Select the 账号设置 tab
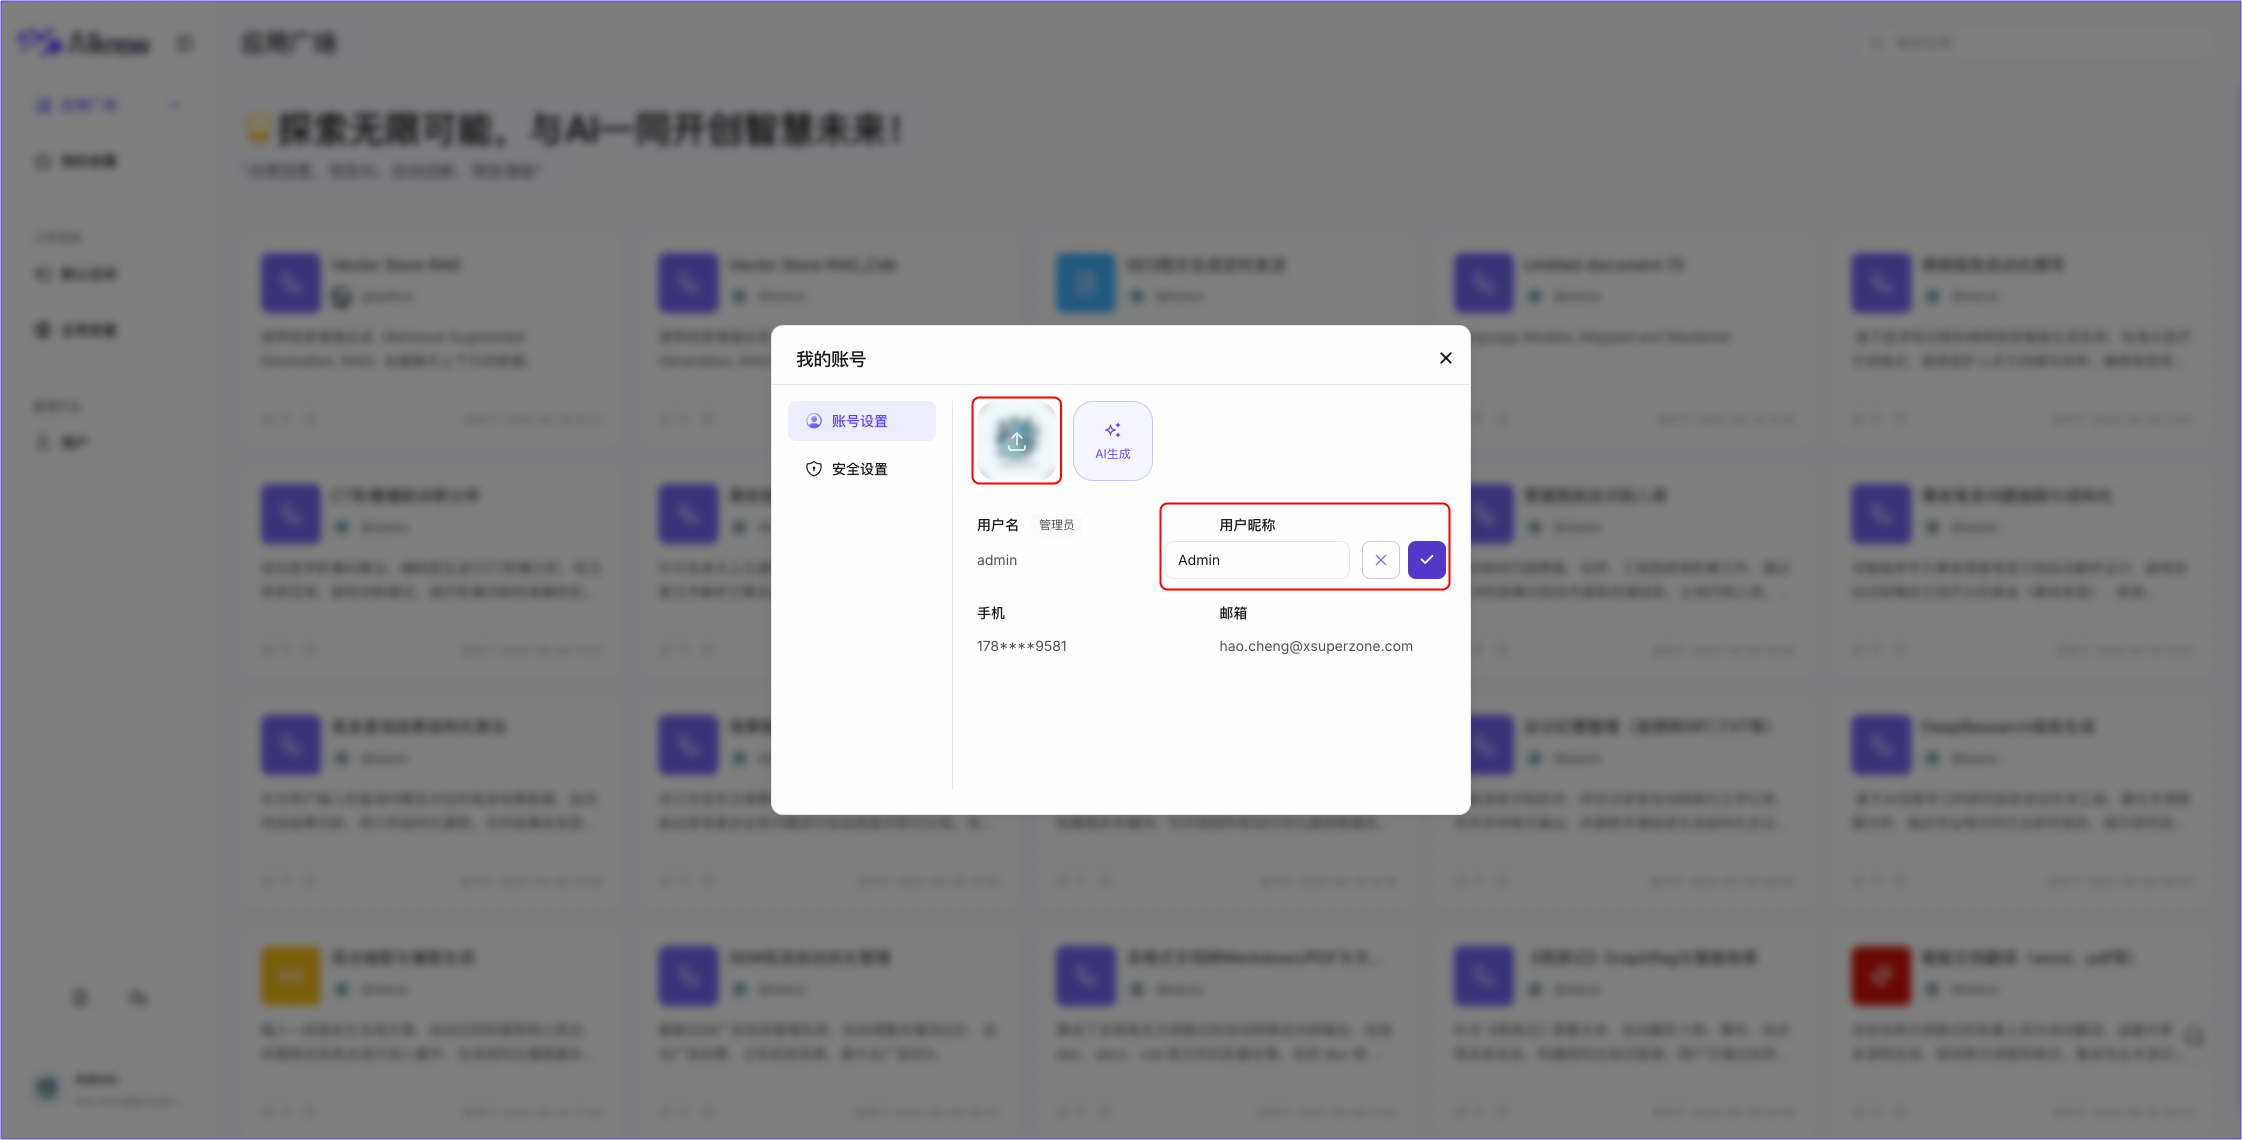Image resolution: width=2242 pixels, height=1140 pixels. [x=862, y=421]
